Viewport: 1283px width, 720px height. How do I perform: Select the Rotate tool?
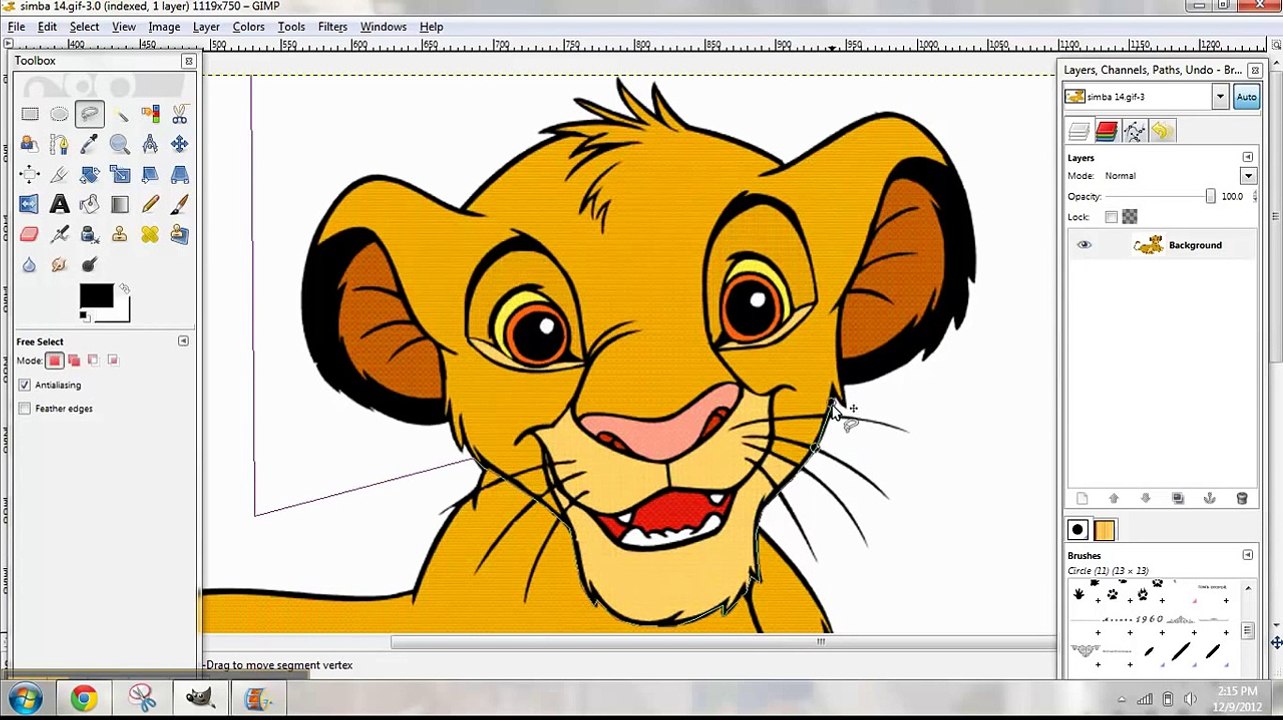(89, 175)
